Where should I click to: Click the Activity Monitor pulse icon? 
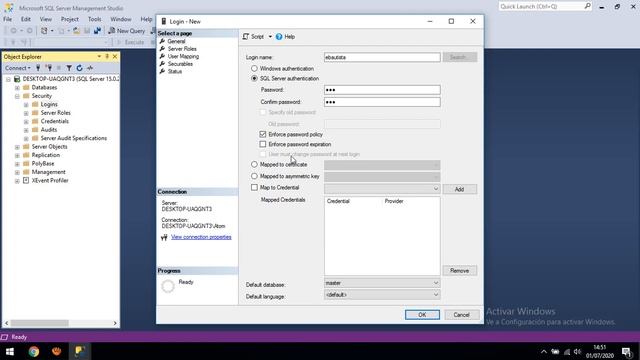coord(90,68)
